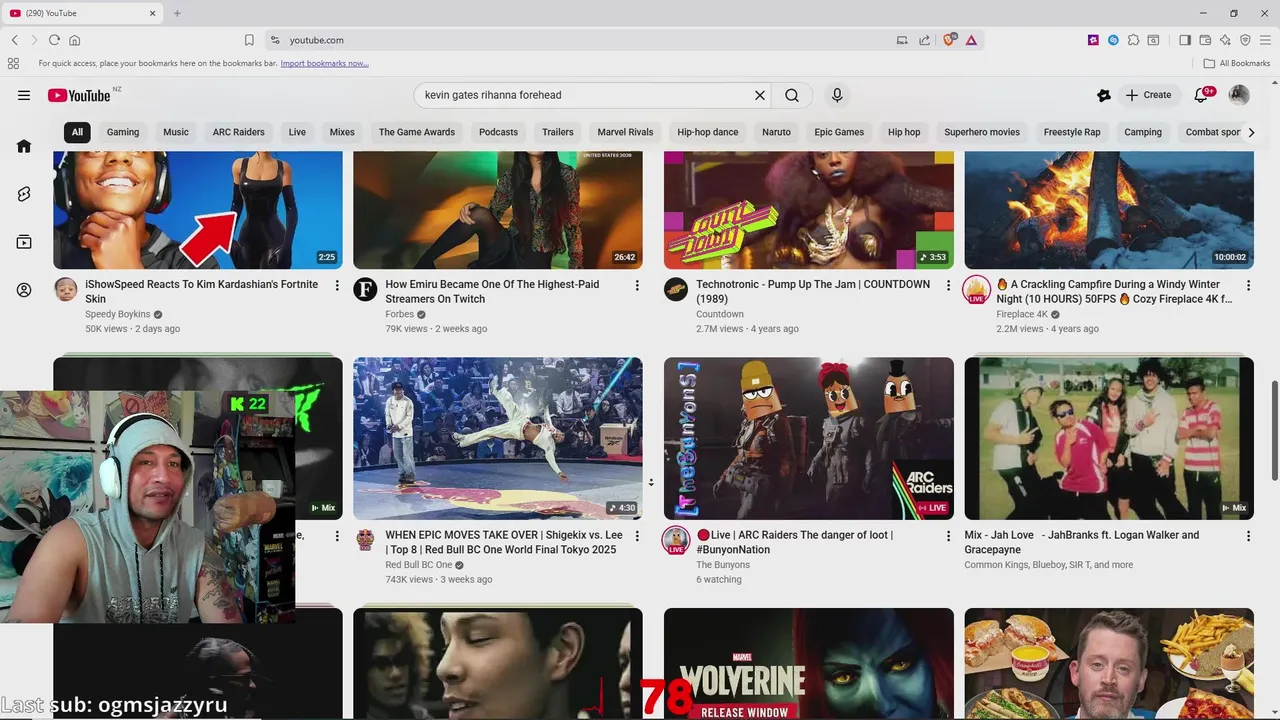The image size is (1280, 720).
Task: Open the browser main menu
Action: tap(1265, 40)
